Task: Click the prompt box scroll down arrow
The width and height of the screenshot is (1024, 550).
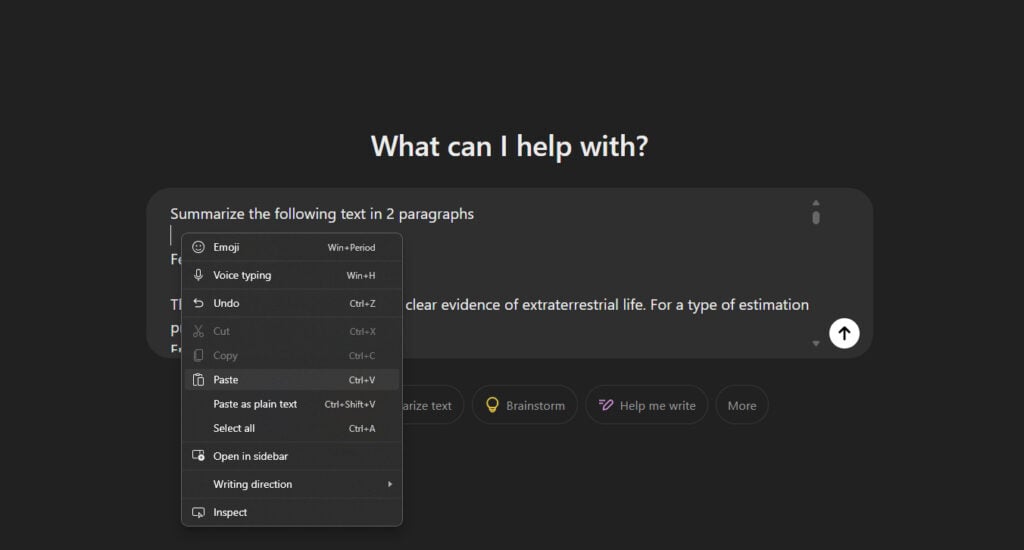Action: (816, 343)
